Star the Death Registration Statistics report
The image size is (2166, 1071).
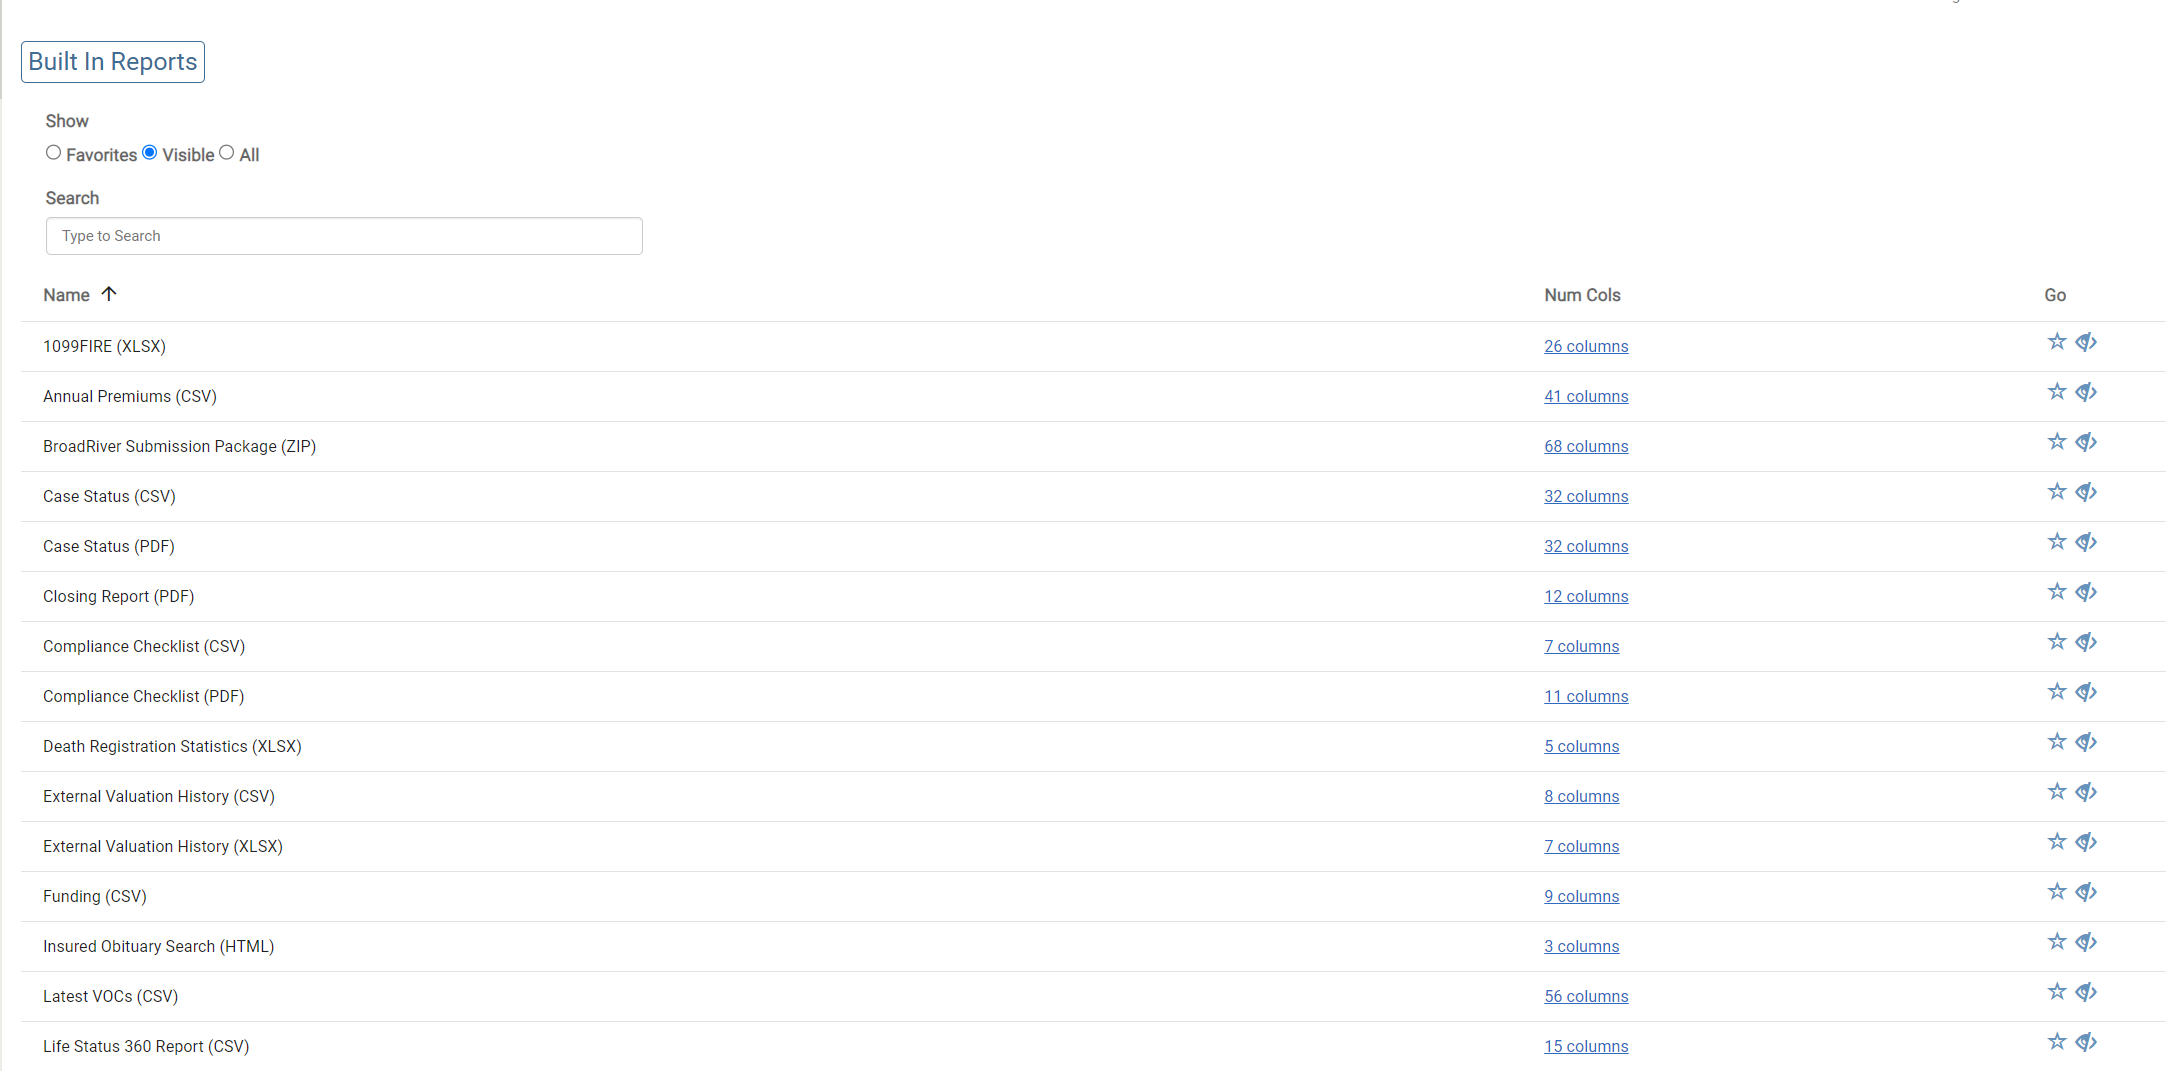(2056, 742)
